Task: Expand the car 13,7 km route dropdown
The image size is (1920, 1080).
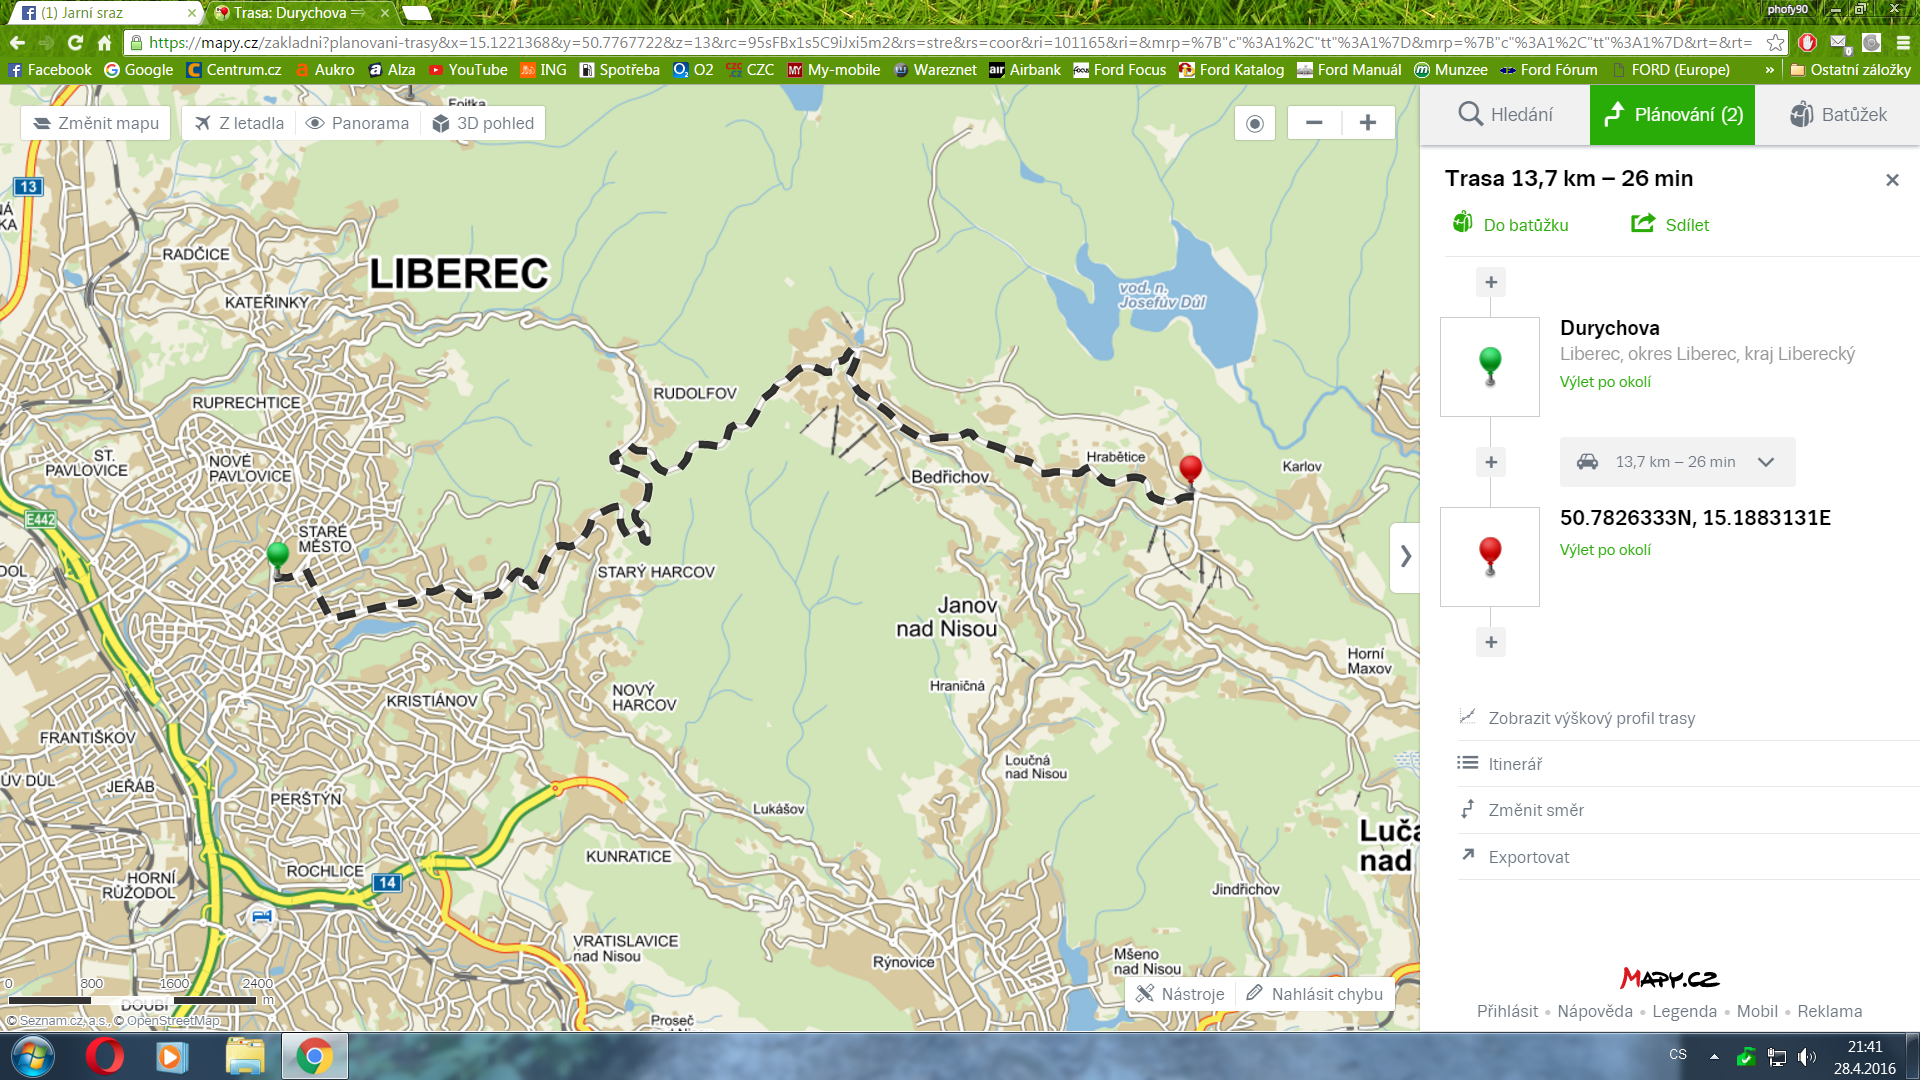Action: [1766, 462]
